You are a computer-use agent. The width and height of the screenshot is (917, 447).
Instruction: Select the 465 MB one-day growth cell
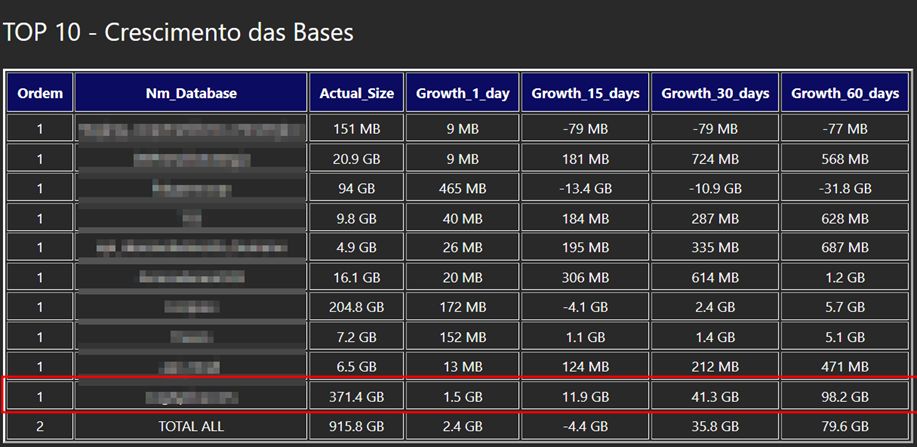click(463, 188)
